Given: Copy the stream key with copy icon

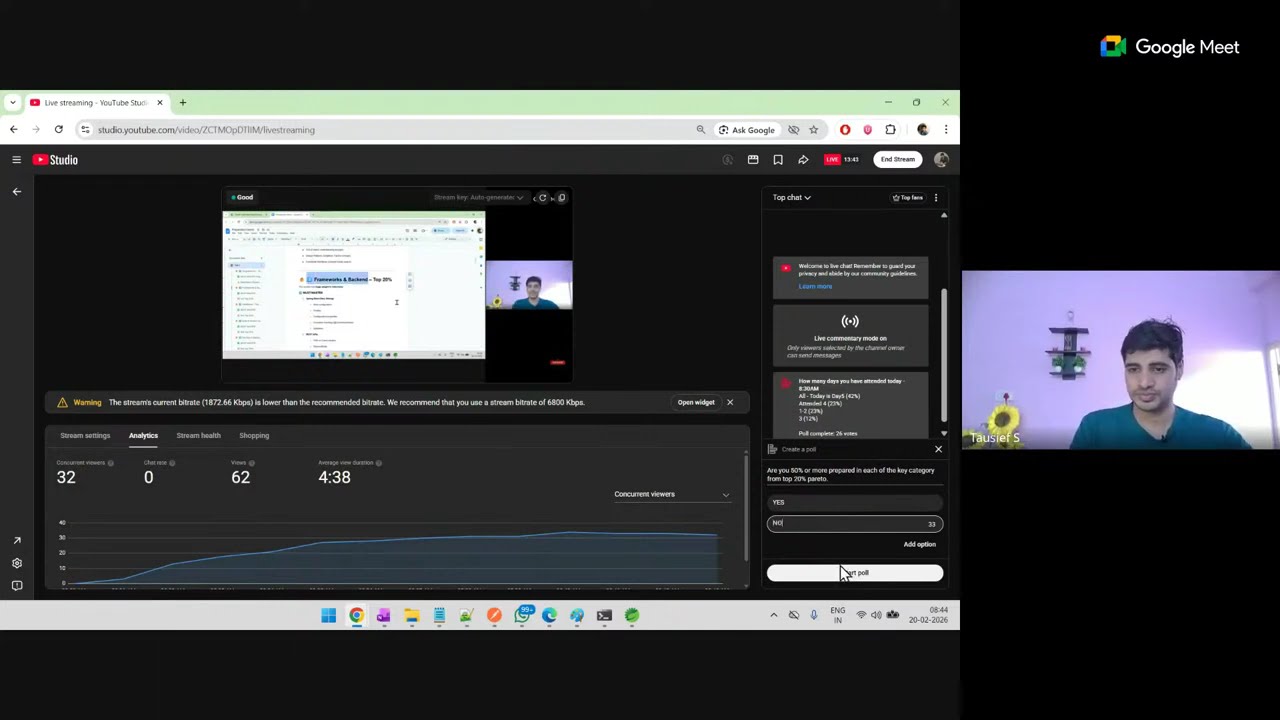Looking at the screenshot, I should [561, 197].
